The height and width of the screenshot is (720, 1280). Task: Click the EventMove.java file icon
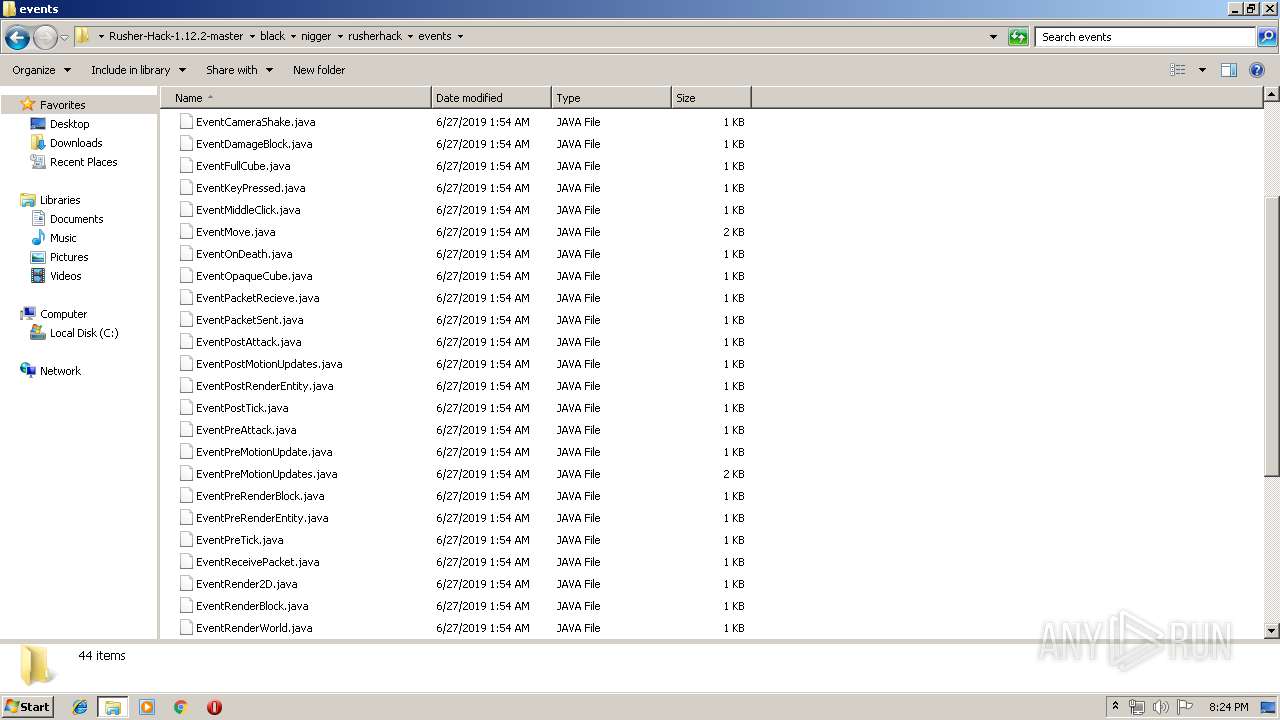pyautogui.click(x=186, y=231)
